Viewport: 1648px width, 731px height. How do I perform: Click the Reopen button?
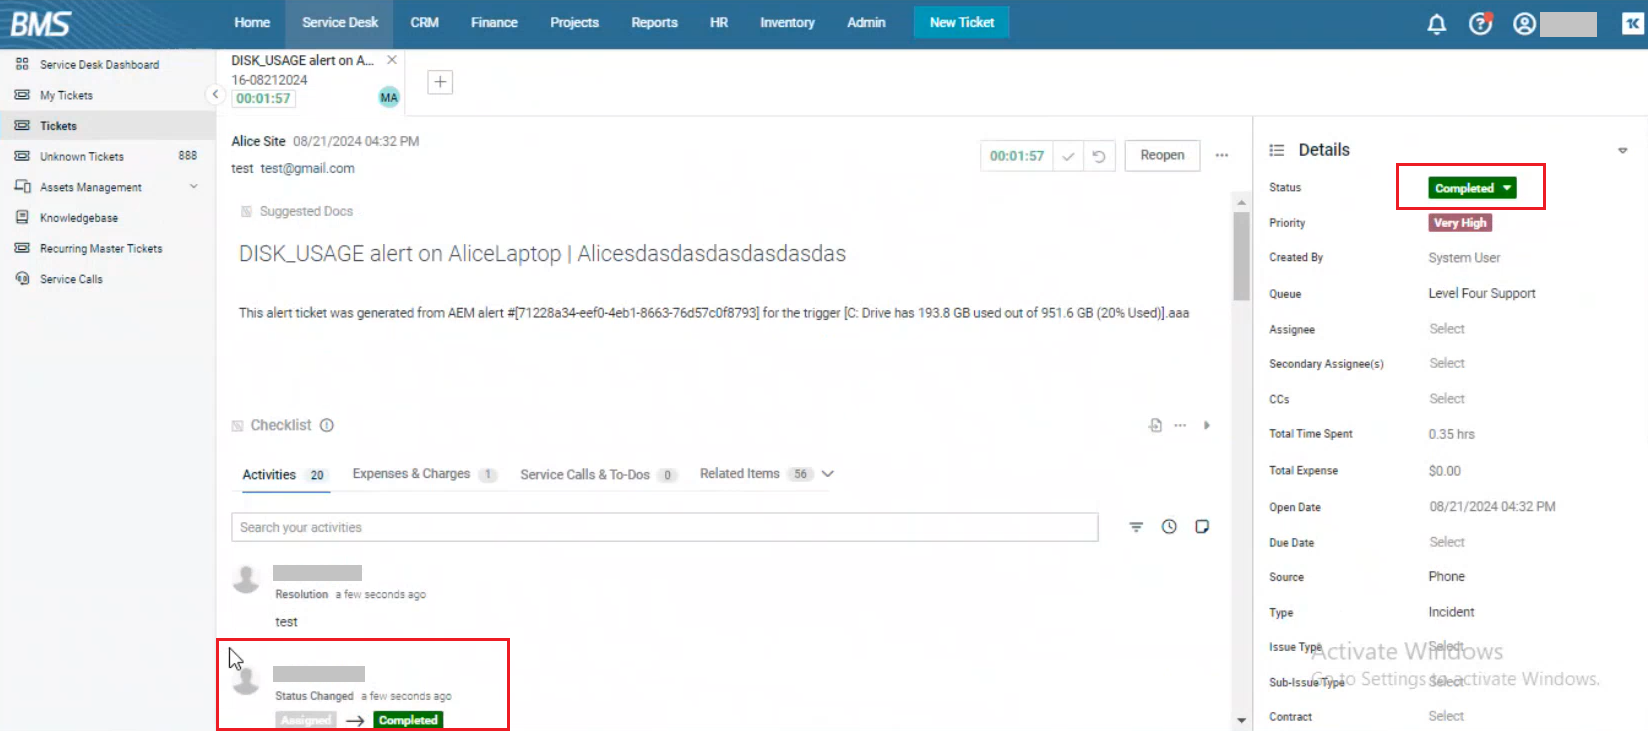coord(1162,155)
